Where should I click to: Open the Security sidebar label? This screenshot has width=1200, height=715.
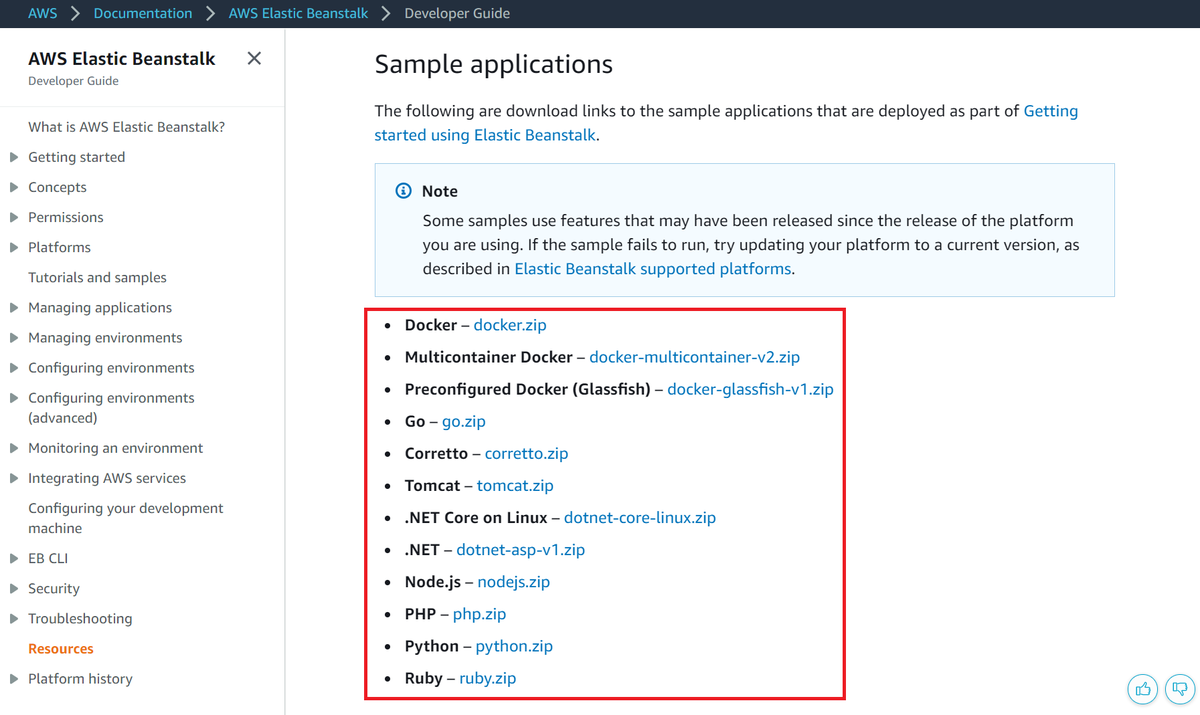point(54,588)
